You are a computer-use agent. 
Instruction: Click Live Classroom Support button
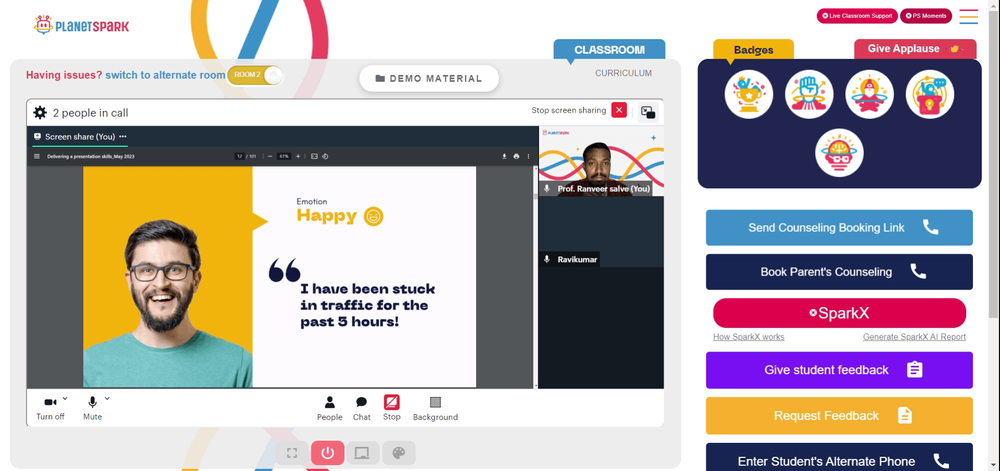(x=857, y=16)
